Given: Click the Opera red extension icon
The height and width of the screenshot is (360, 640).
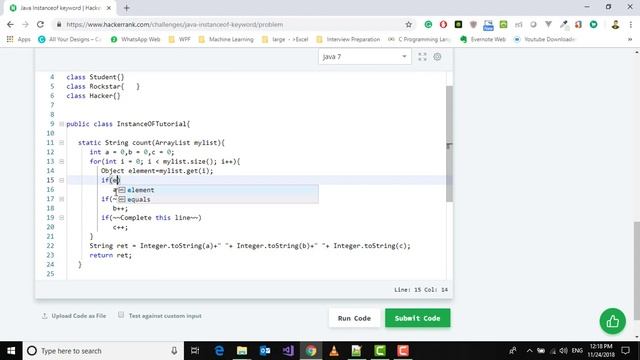Looking at the screenshot, I should pos(443,24).
